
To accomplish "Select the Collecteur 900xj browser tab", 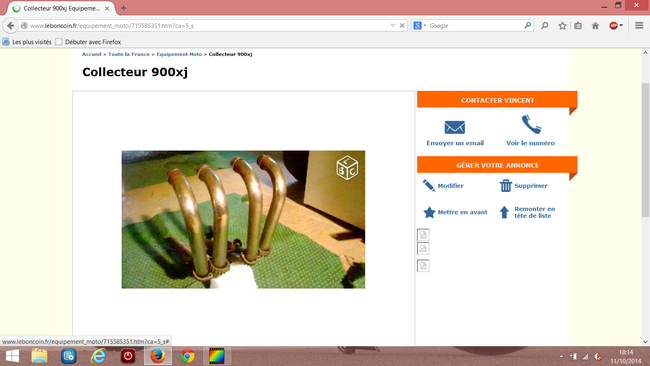I will pos(61,8).
